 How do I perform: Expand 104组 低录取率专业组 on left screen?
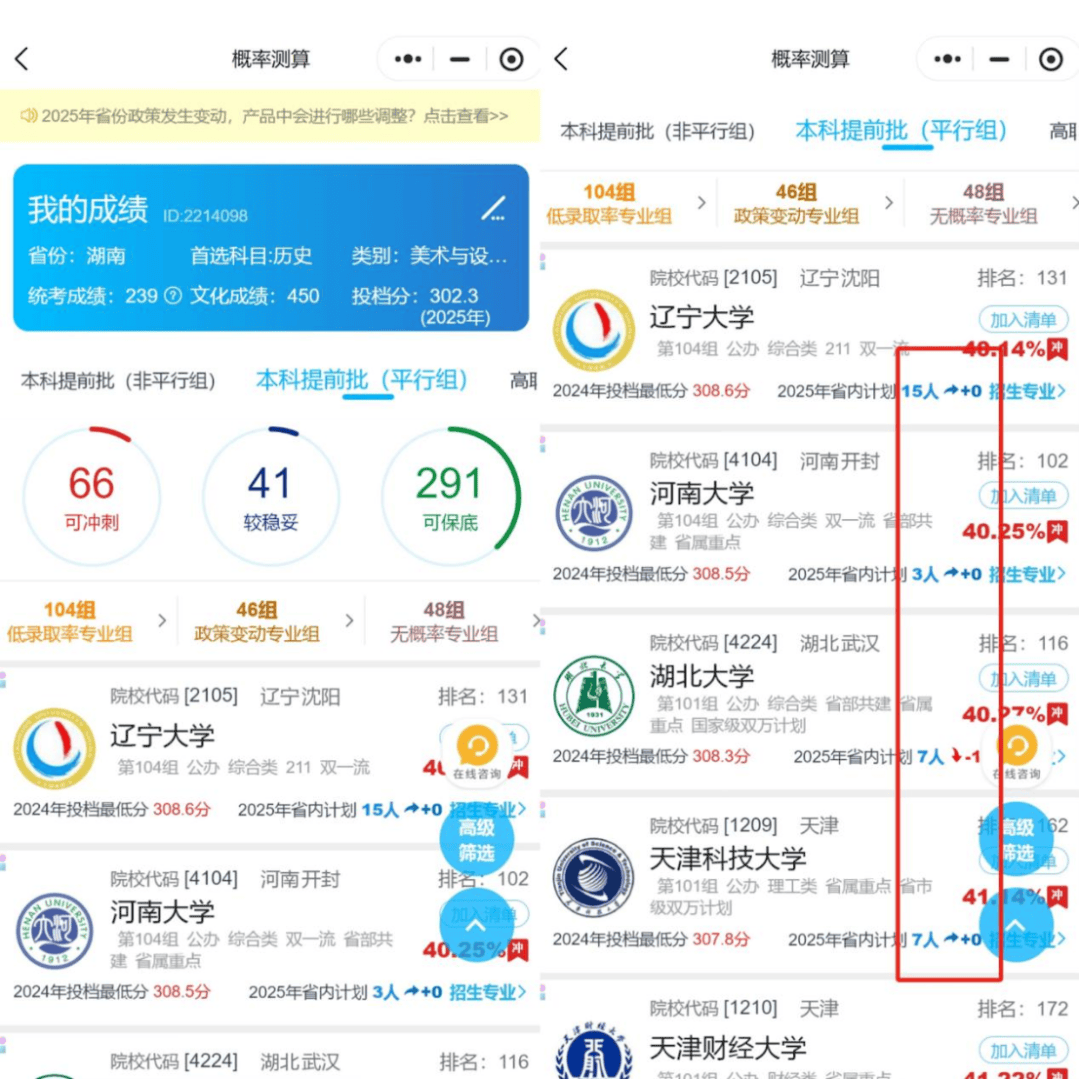click(86, 622)
